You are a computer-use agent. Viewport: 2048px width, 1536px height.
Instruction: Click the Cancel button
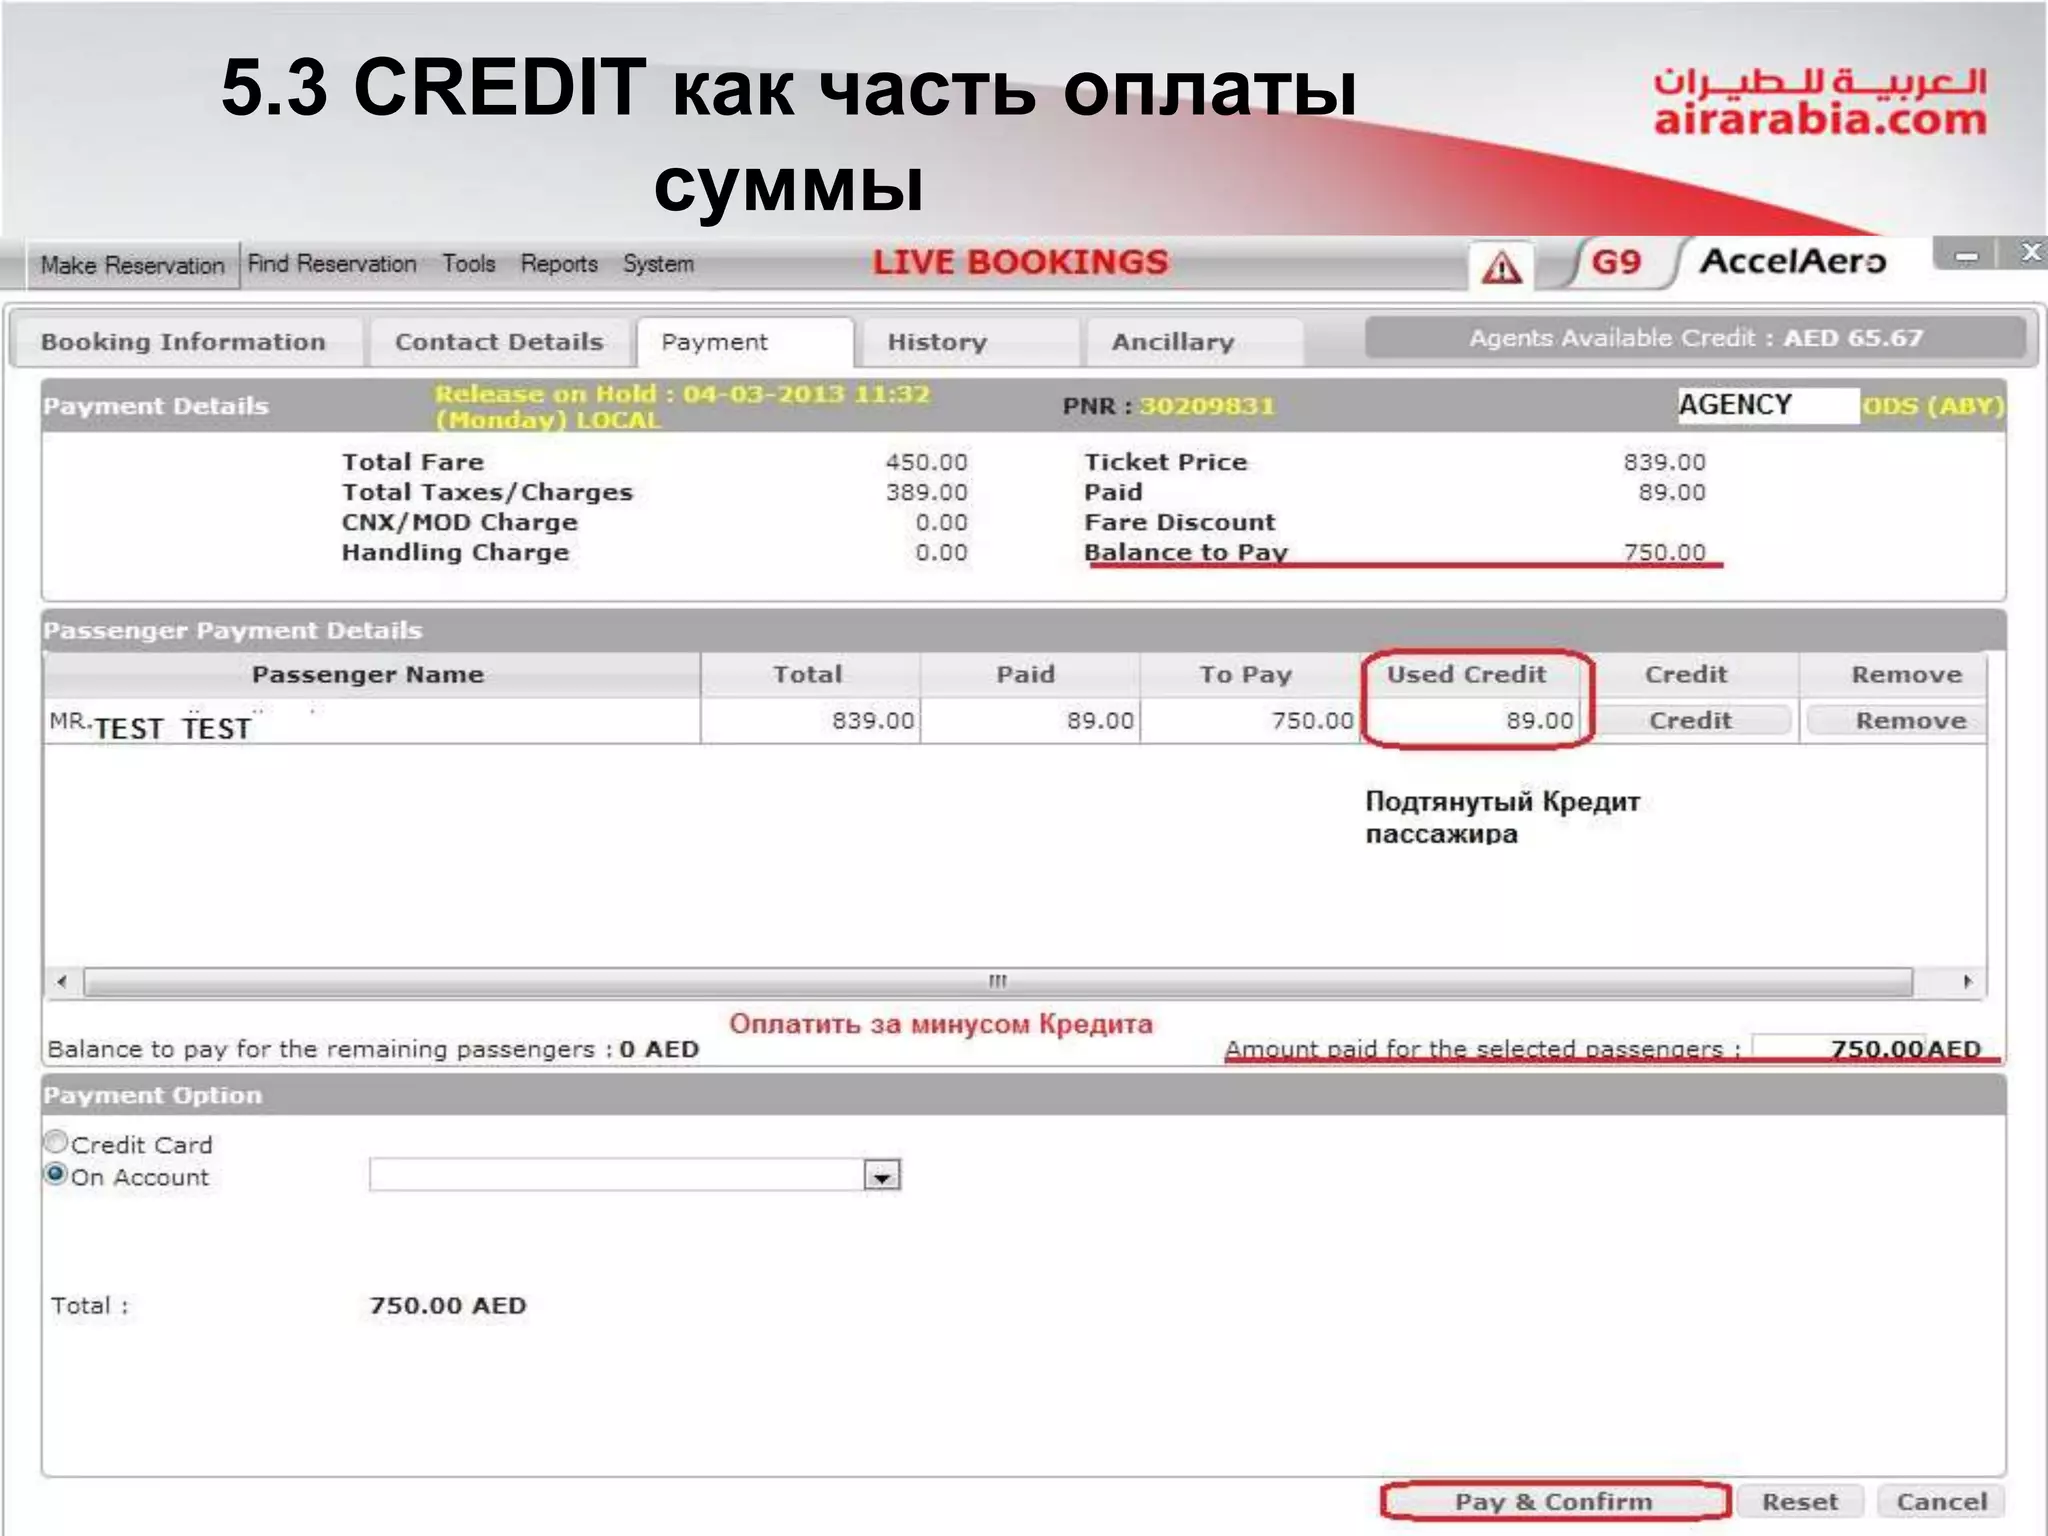pyautogui.click(x=1942, y=1501)
